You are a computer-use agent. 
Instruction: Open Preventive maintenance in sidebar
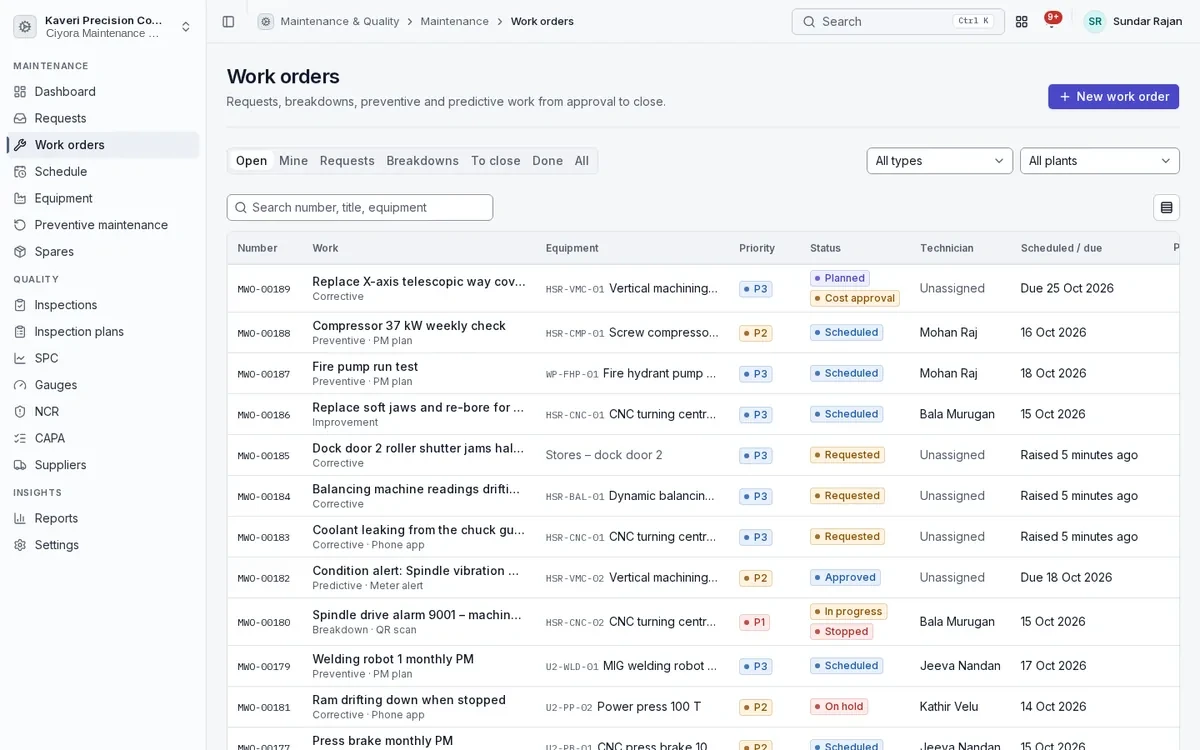103,225
